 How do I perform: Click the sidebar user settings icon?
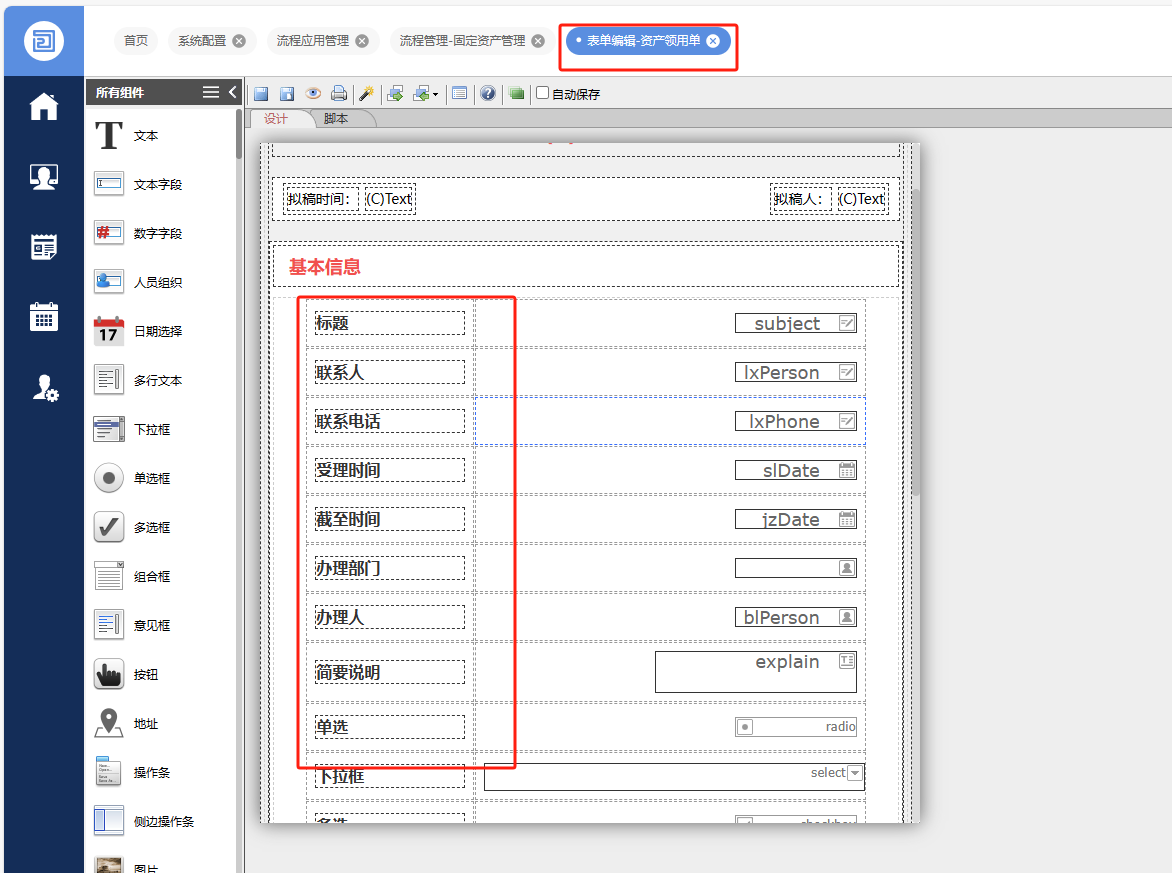(x=46, y=388)
